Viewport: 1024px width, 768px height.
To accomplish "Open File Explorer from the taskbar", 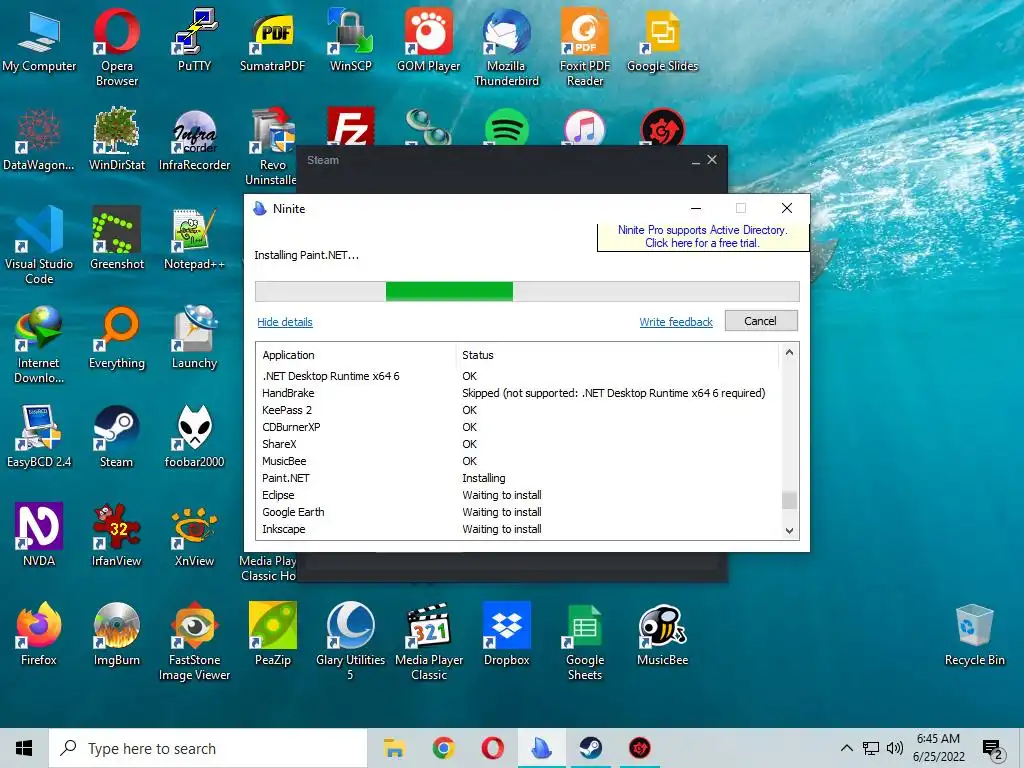I will click(x=394, y=748).
